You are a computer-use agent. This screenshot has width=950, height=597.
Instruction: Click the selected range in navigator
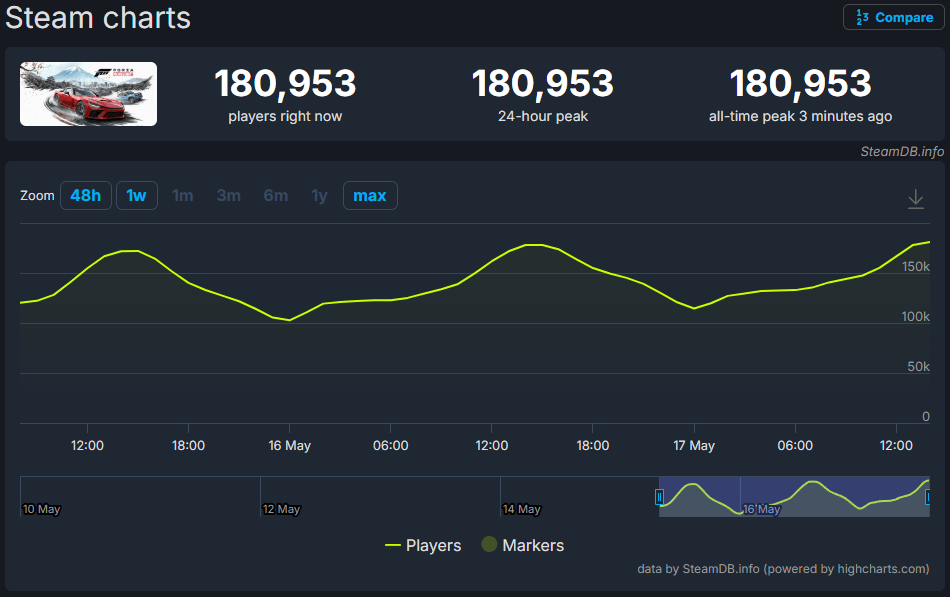[794, 496]
